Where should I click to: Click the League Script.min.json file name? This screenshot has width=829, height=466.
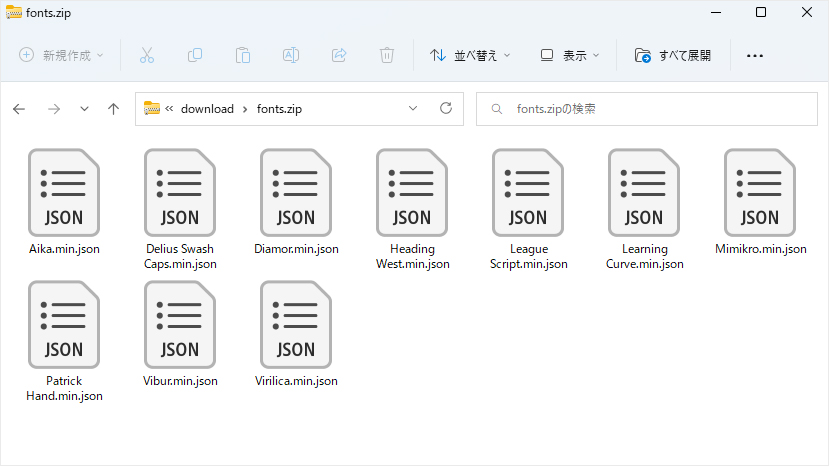point(529,257)
